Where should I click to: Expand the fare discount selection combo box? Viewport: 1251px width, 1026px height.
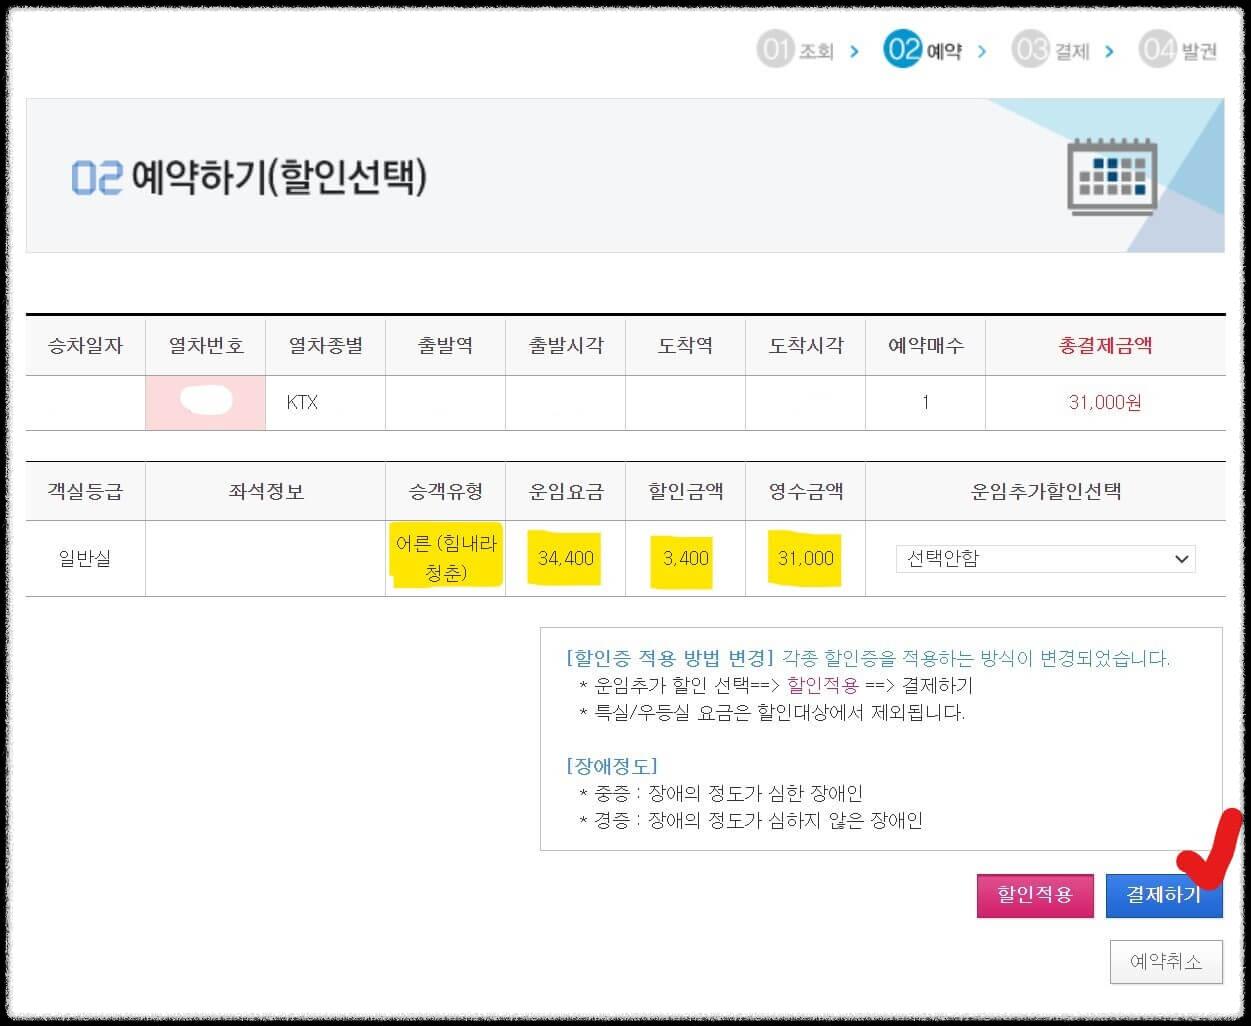point(1044,559)
